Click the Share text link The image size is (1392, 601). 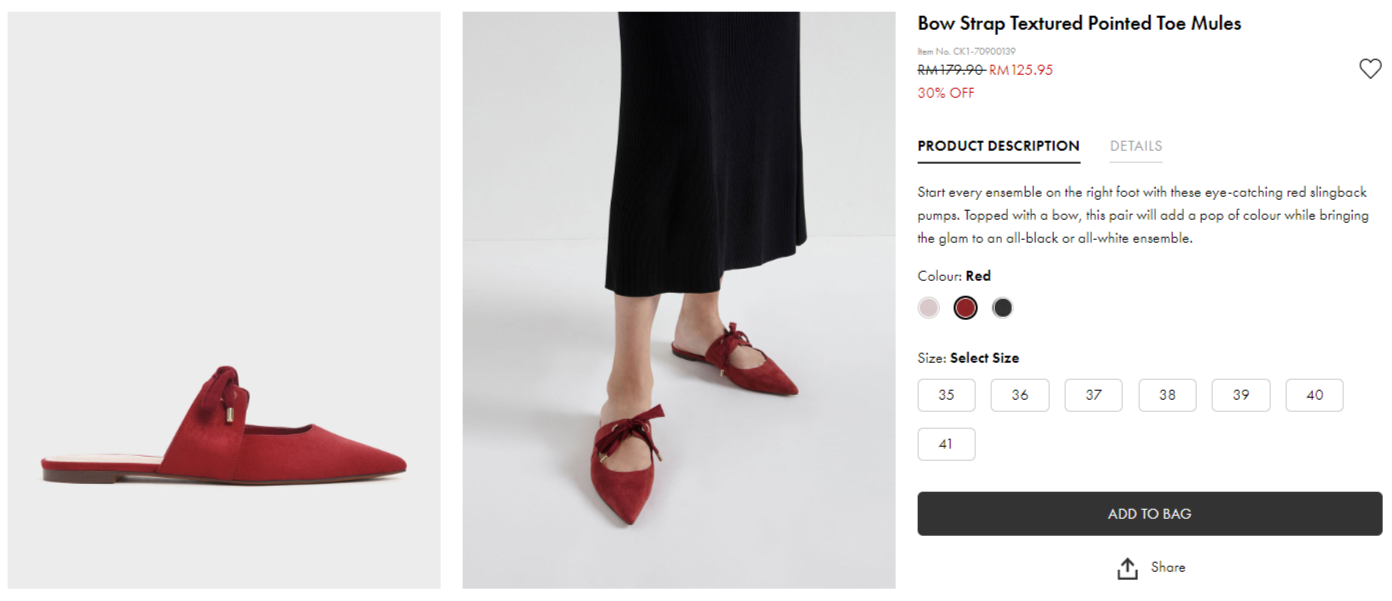(x=1167, y=567)
